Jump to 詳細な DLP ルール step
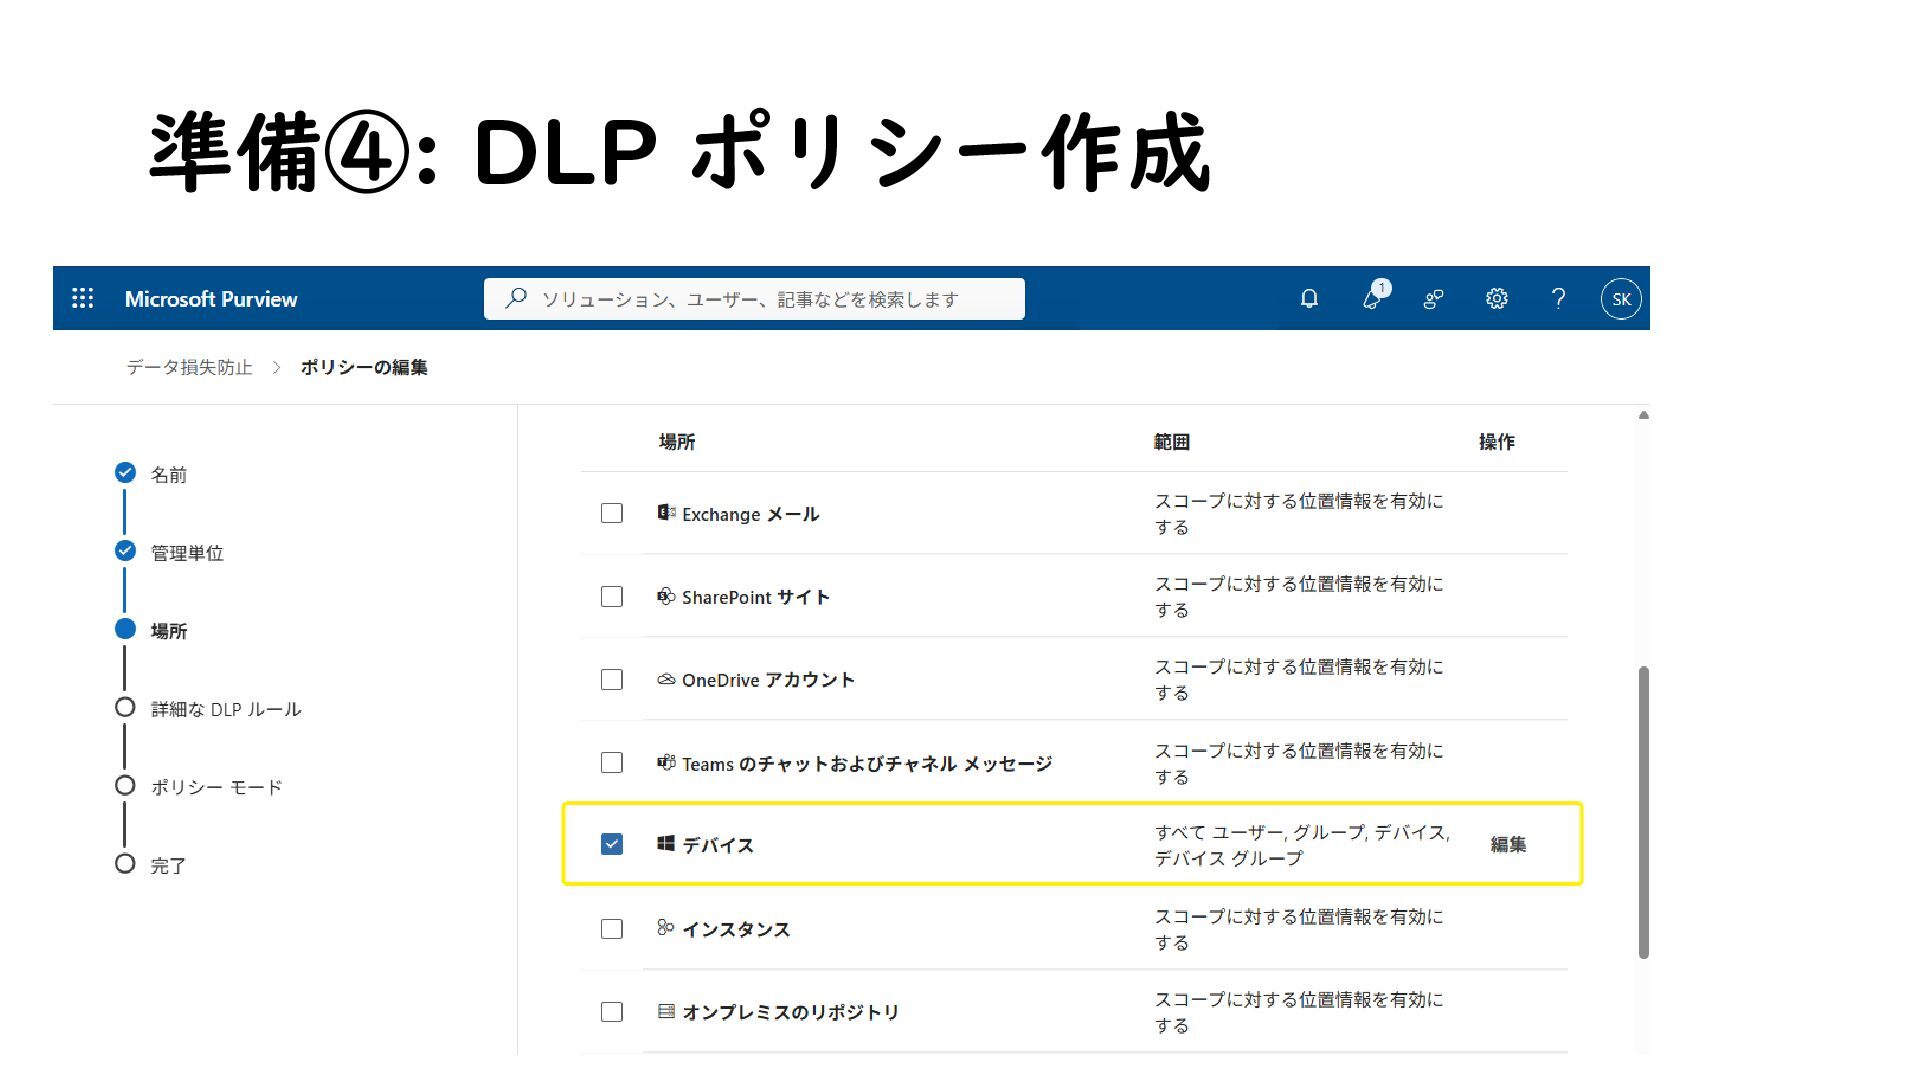The image size is (1920, 1080). (x=226, y=709)
